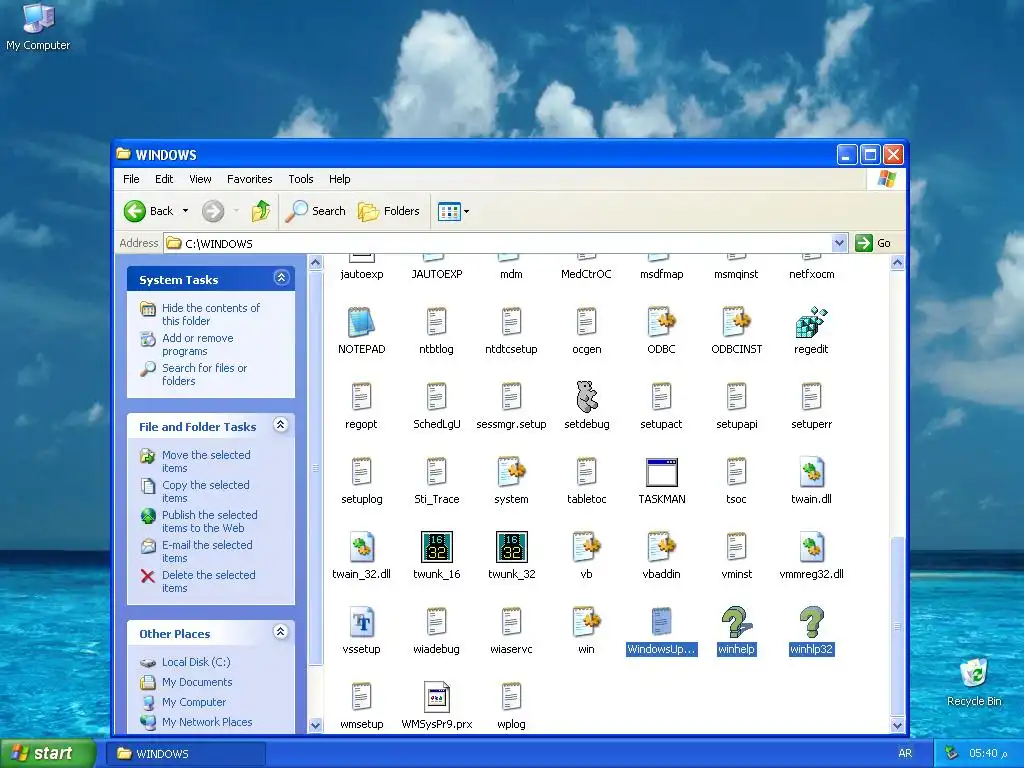Click Copy the selected items
The width and height of the screenshot is (1024, 768).
click(x=206, y=491)
